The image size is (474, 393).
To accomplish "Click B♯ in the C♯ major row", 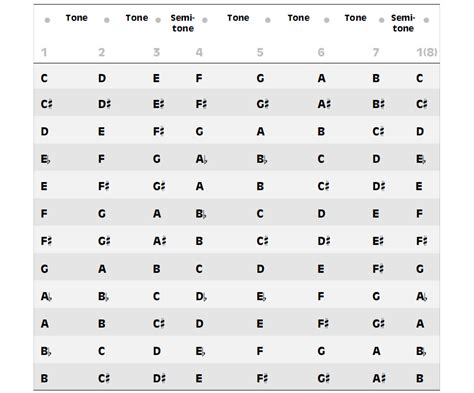I will pyautogui.click(x=379, y=104).
